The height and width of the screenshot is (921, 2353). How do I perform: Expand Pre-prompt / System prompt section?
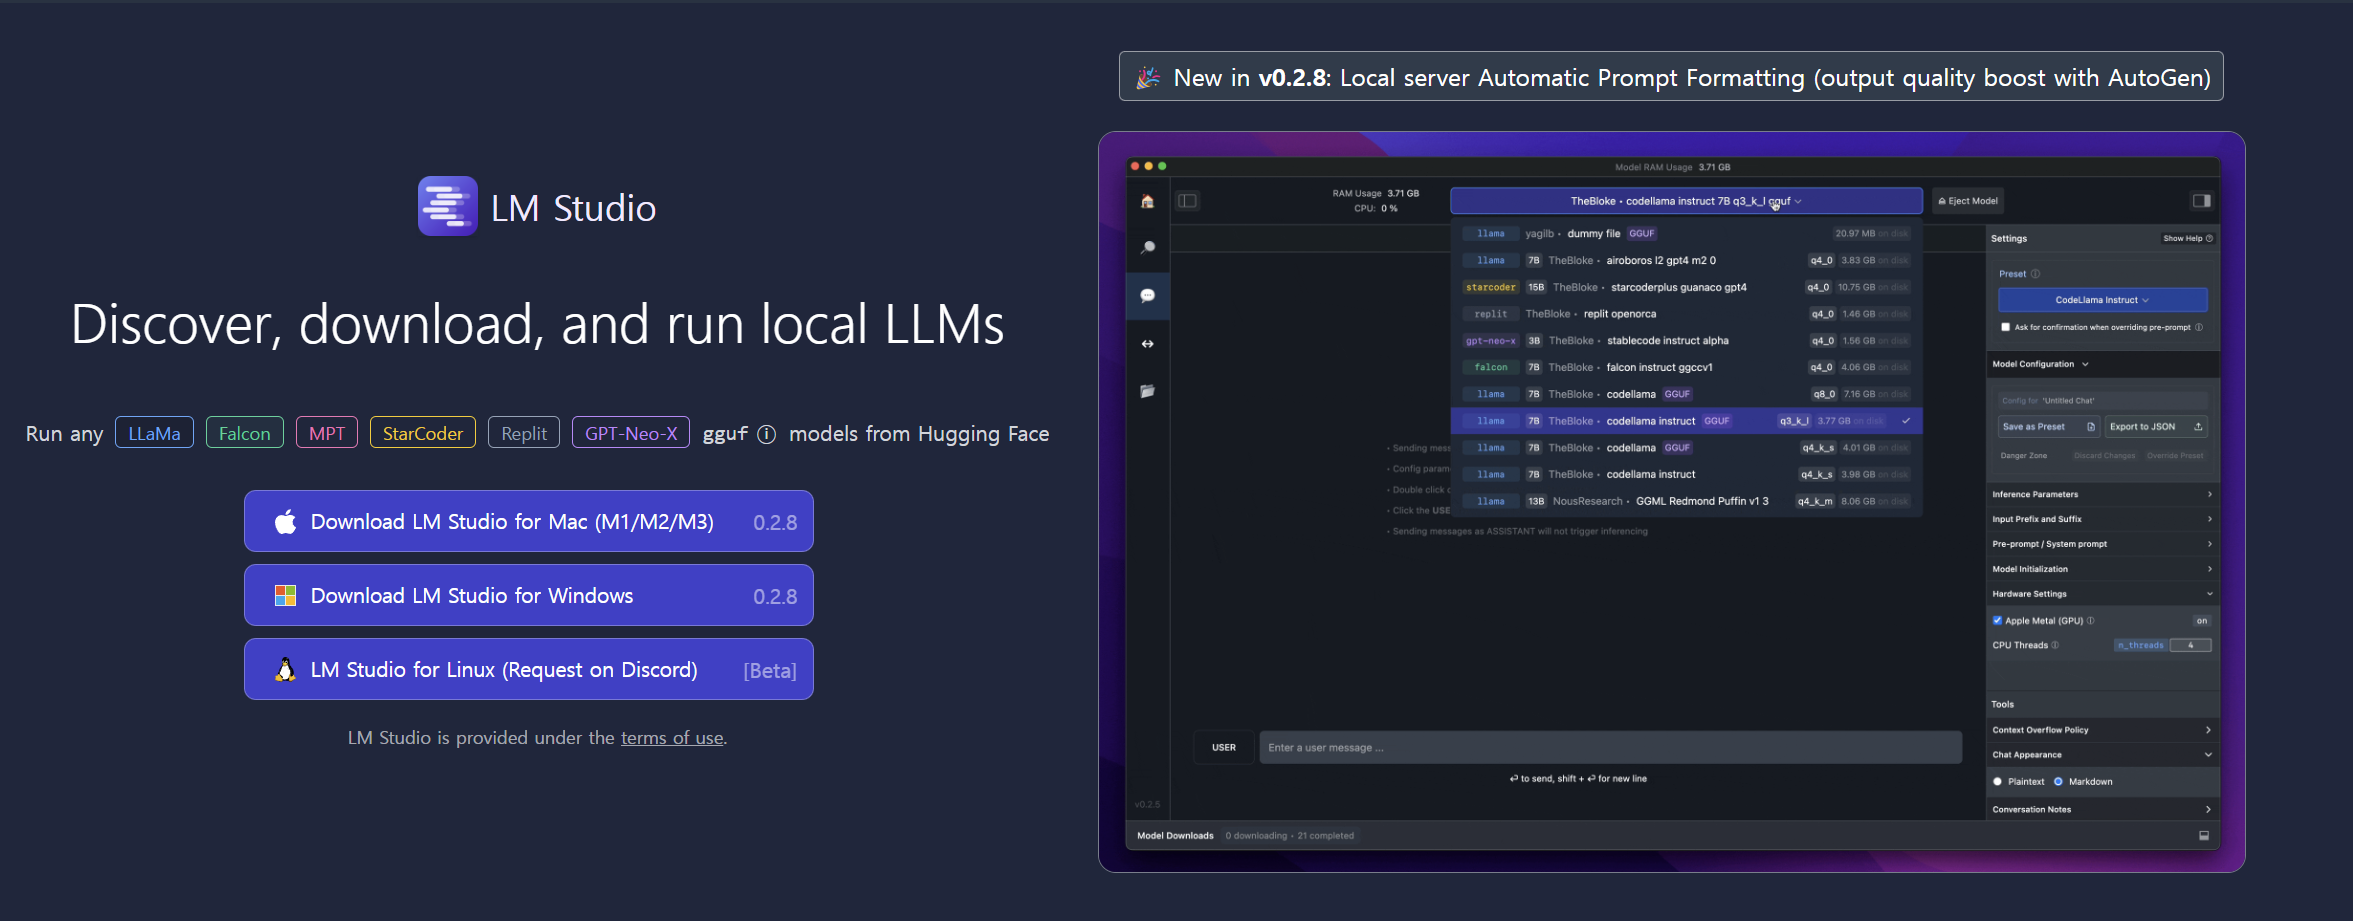pos(2102,544)
